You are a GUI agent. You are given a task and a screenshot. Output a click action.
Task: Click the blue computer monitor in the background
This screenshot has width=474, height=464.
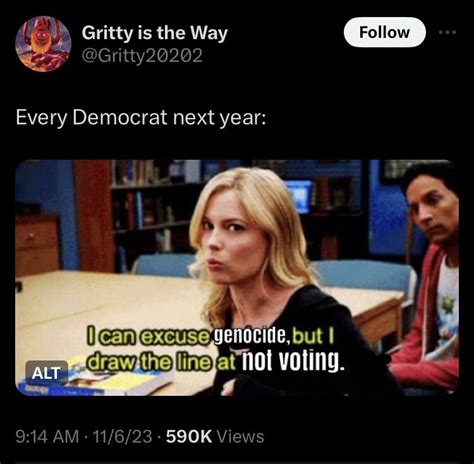click(300, 196)
